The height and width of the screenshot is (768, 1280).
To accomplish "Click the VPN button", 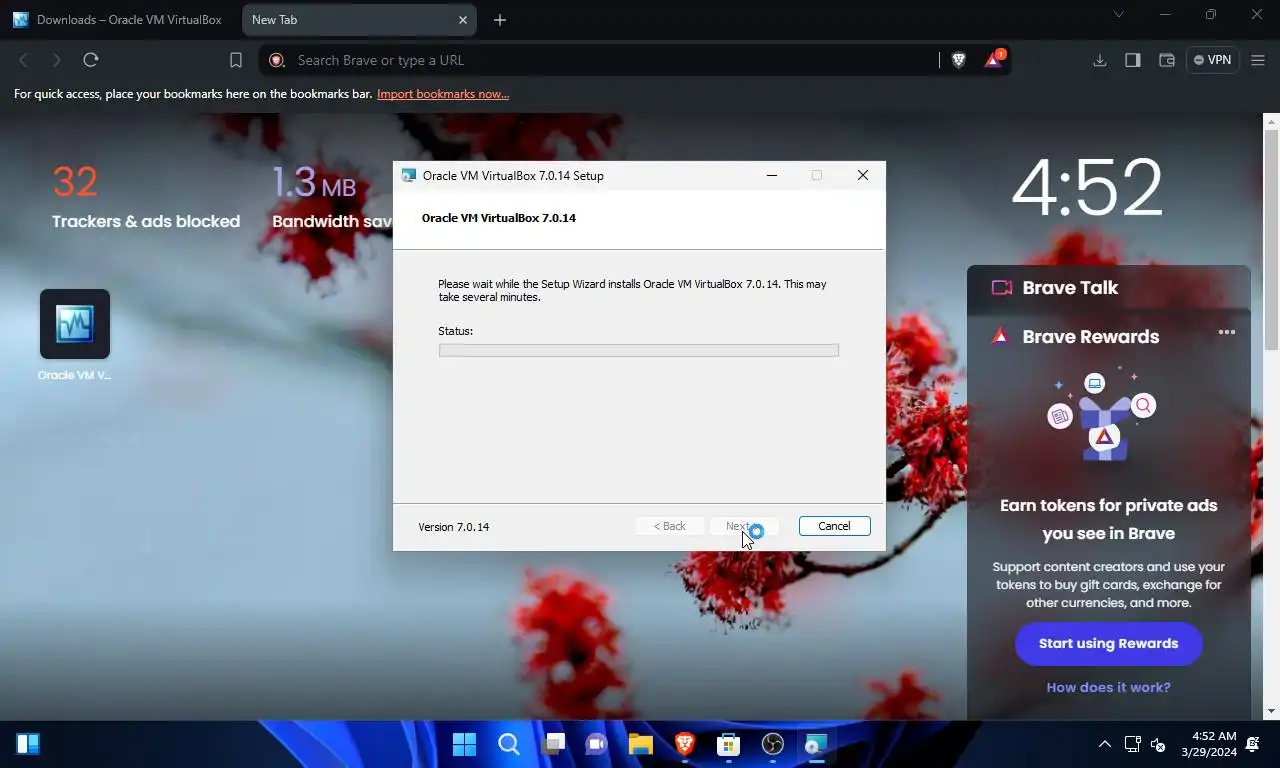I will click(x=1212, y=60).
